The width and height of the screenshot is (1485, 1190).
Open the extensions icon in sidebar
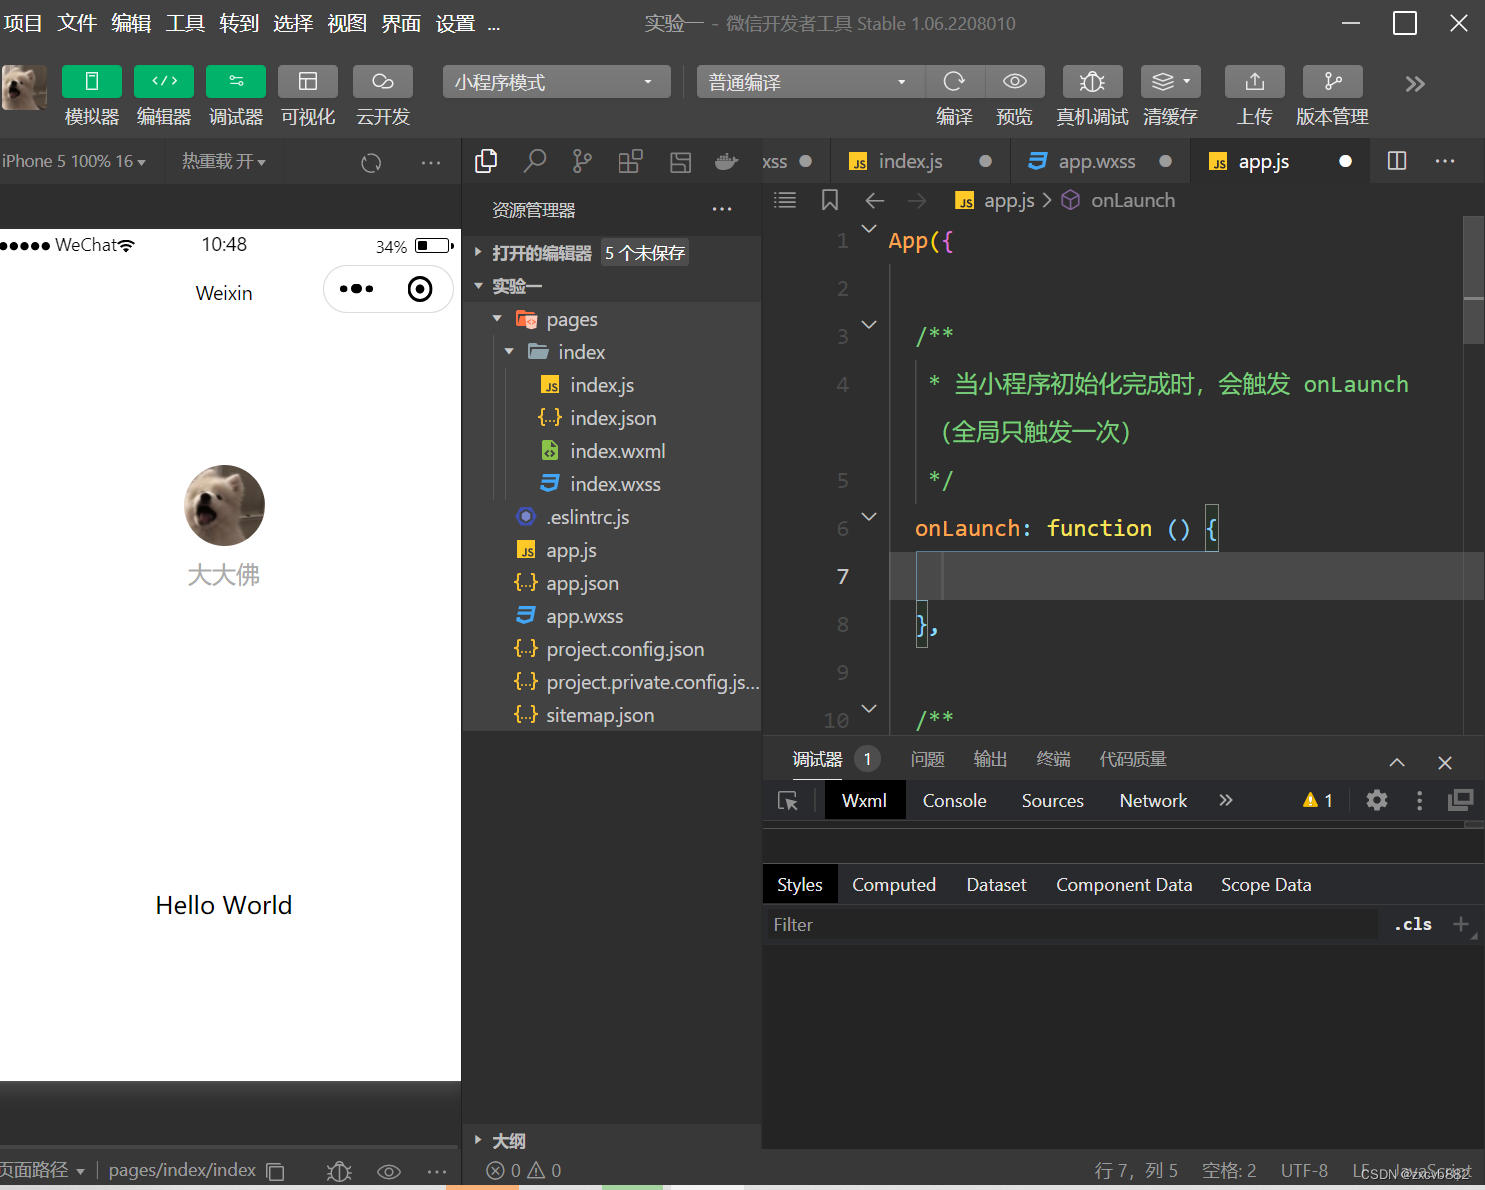pyautogui.click(x=630, y=161)
